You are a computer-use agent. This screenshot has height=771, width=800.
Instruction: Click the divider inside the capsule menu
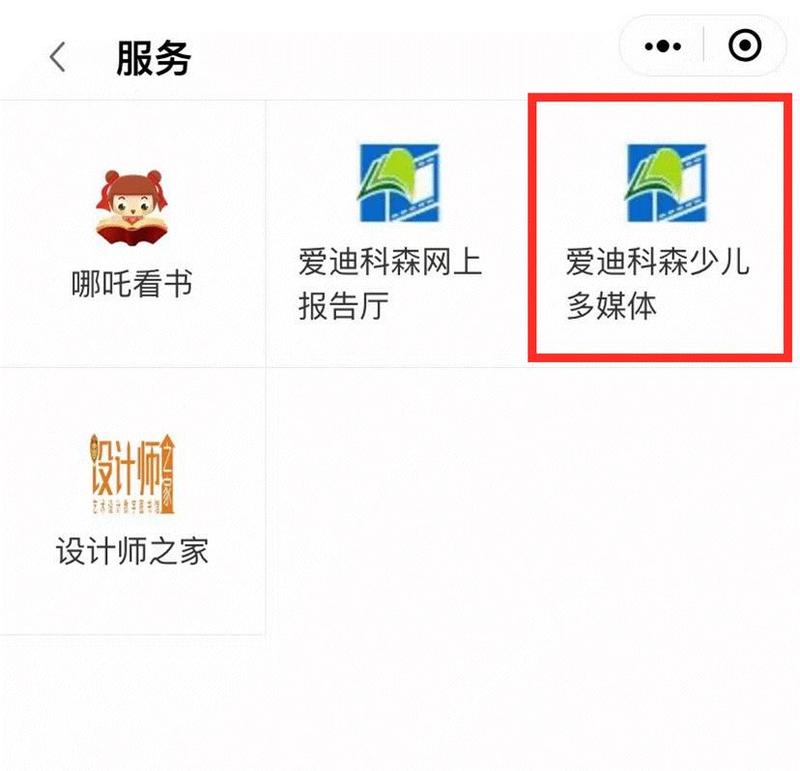click(704, 46)
